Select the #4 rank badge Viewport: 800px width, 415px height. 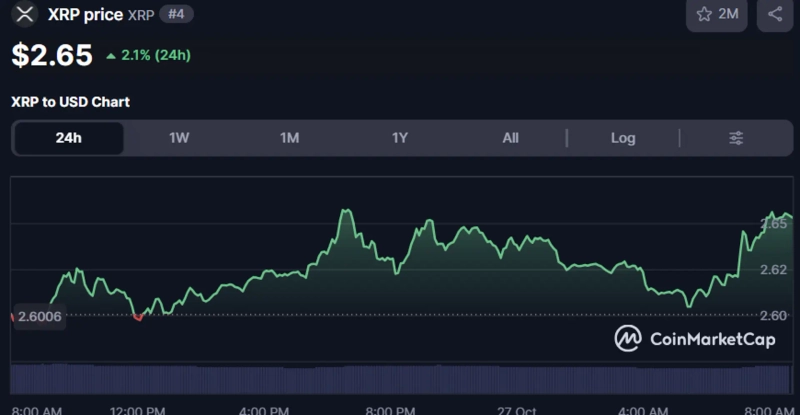click(177, 14)
